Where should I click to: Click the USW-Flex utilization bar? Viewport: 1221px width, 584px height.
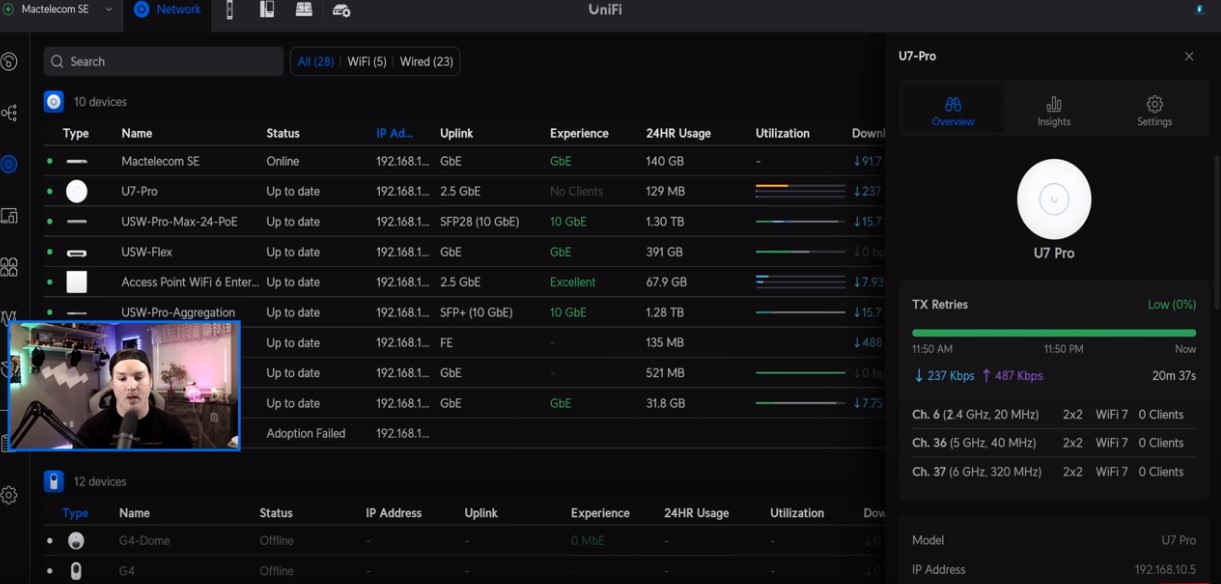(800, 252)
